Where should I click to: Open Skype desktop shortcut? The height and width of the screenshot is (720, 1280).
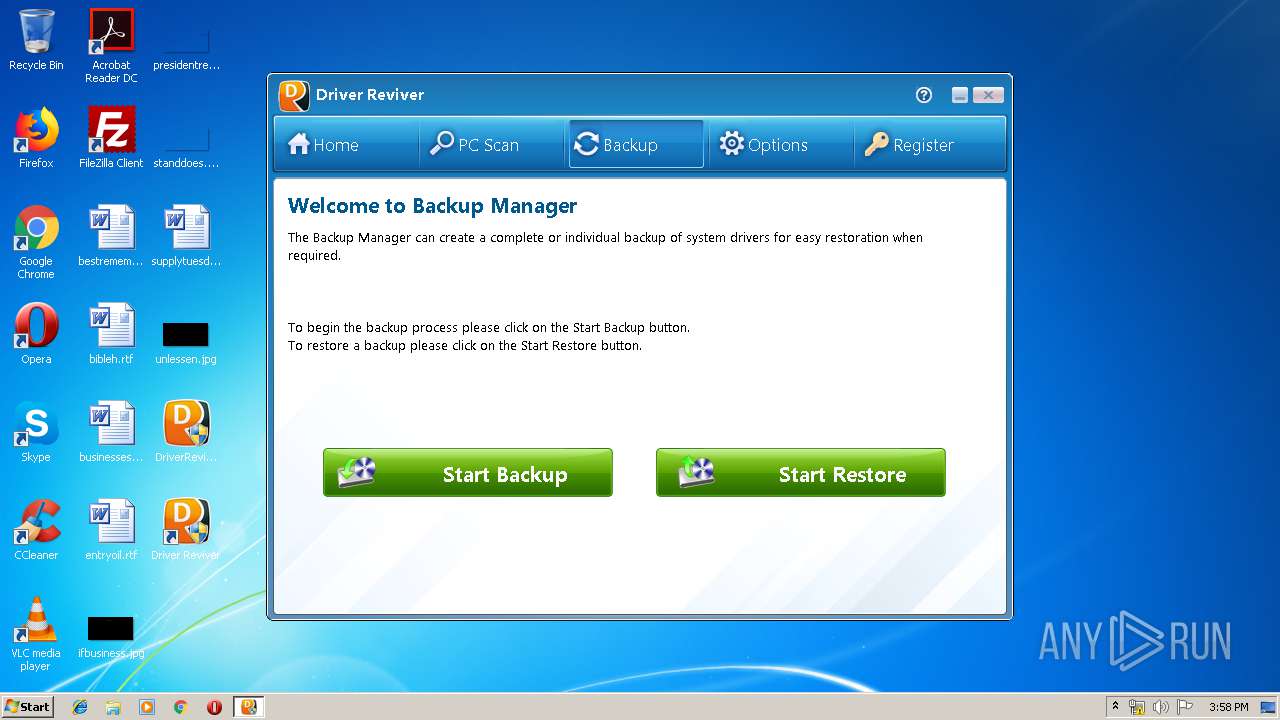point(36,432)
